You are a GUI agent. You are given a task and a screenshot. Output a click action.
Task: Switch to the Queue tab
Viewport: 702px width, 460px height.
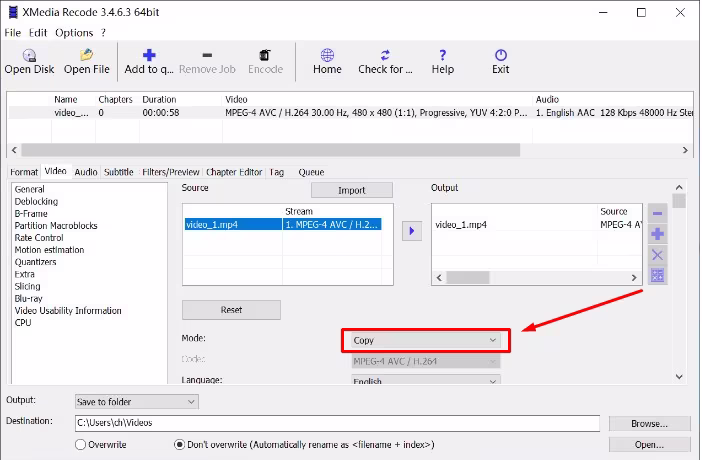tap(311, 172)
